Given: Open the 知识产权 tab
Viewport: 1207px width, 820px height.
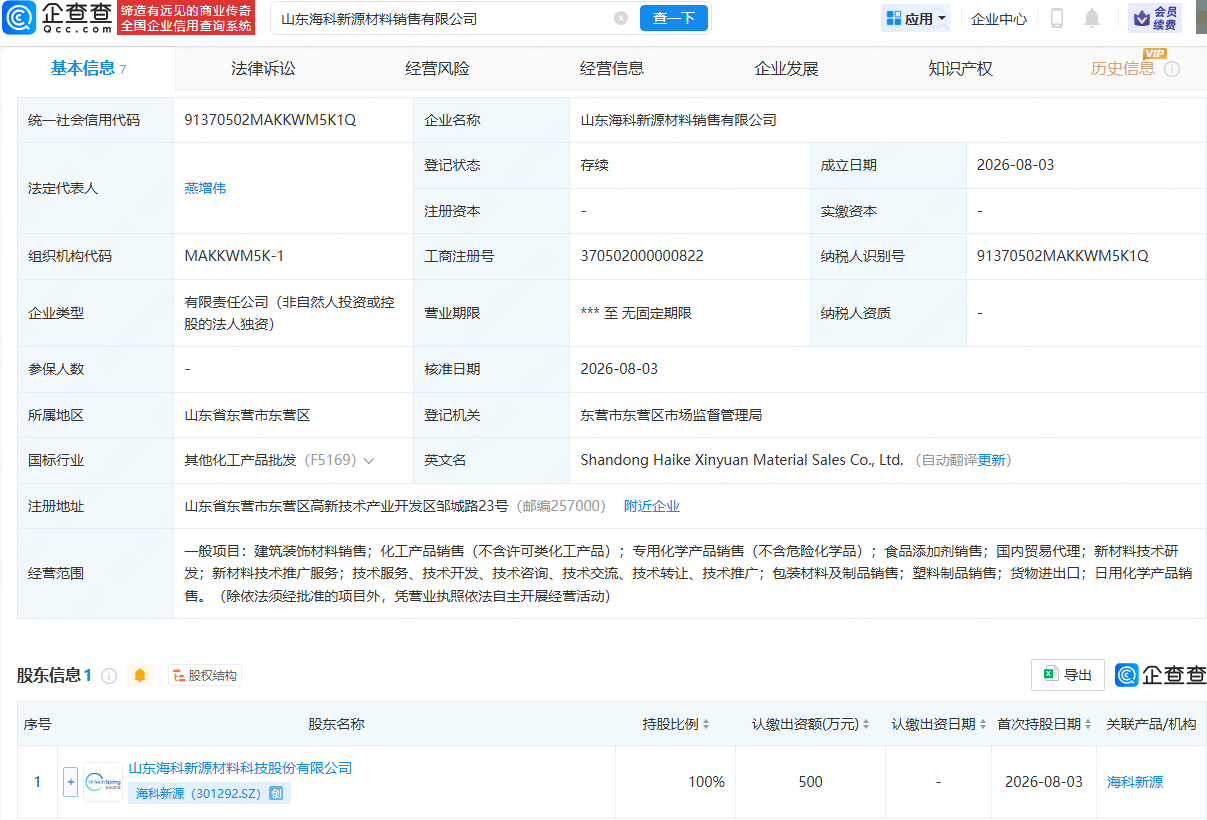Looking at the screenshot, I should (x=960, y=68).
